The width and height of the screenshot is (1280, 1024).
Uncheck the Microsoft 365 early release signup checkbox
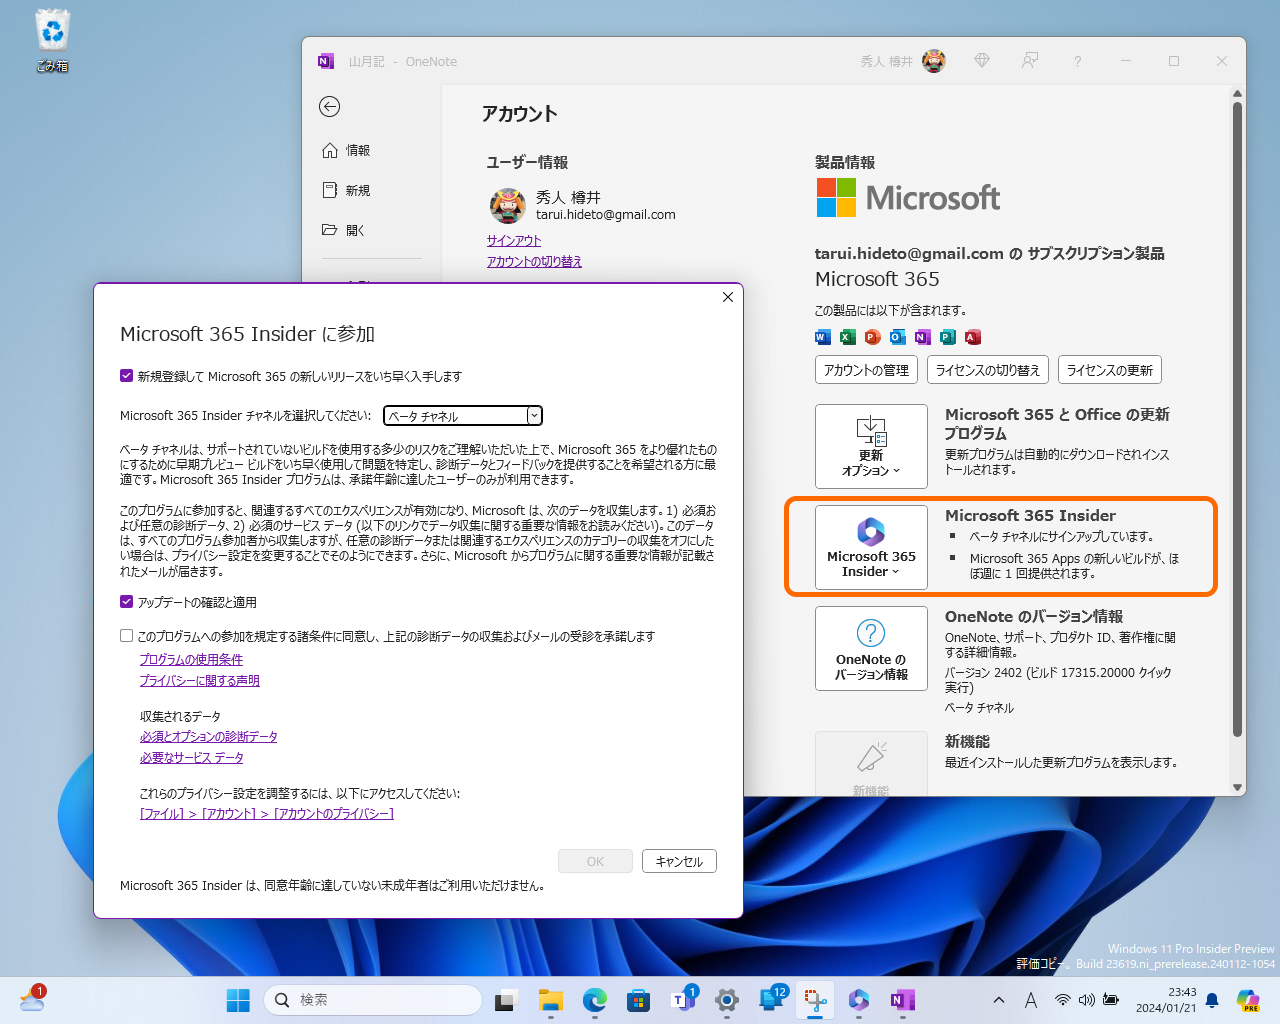(126, 376)
